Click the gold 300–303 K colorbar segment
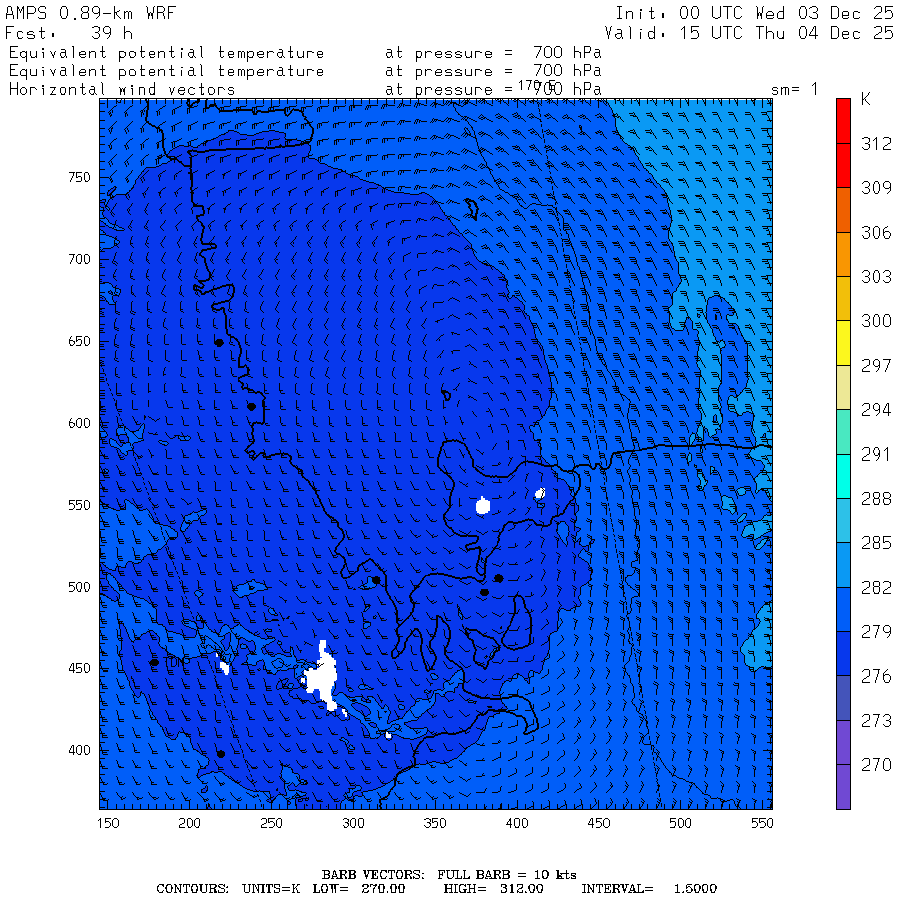 pyautogui.click(x=843, y=298)
